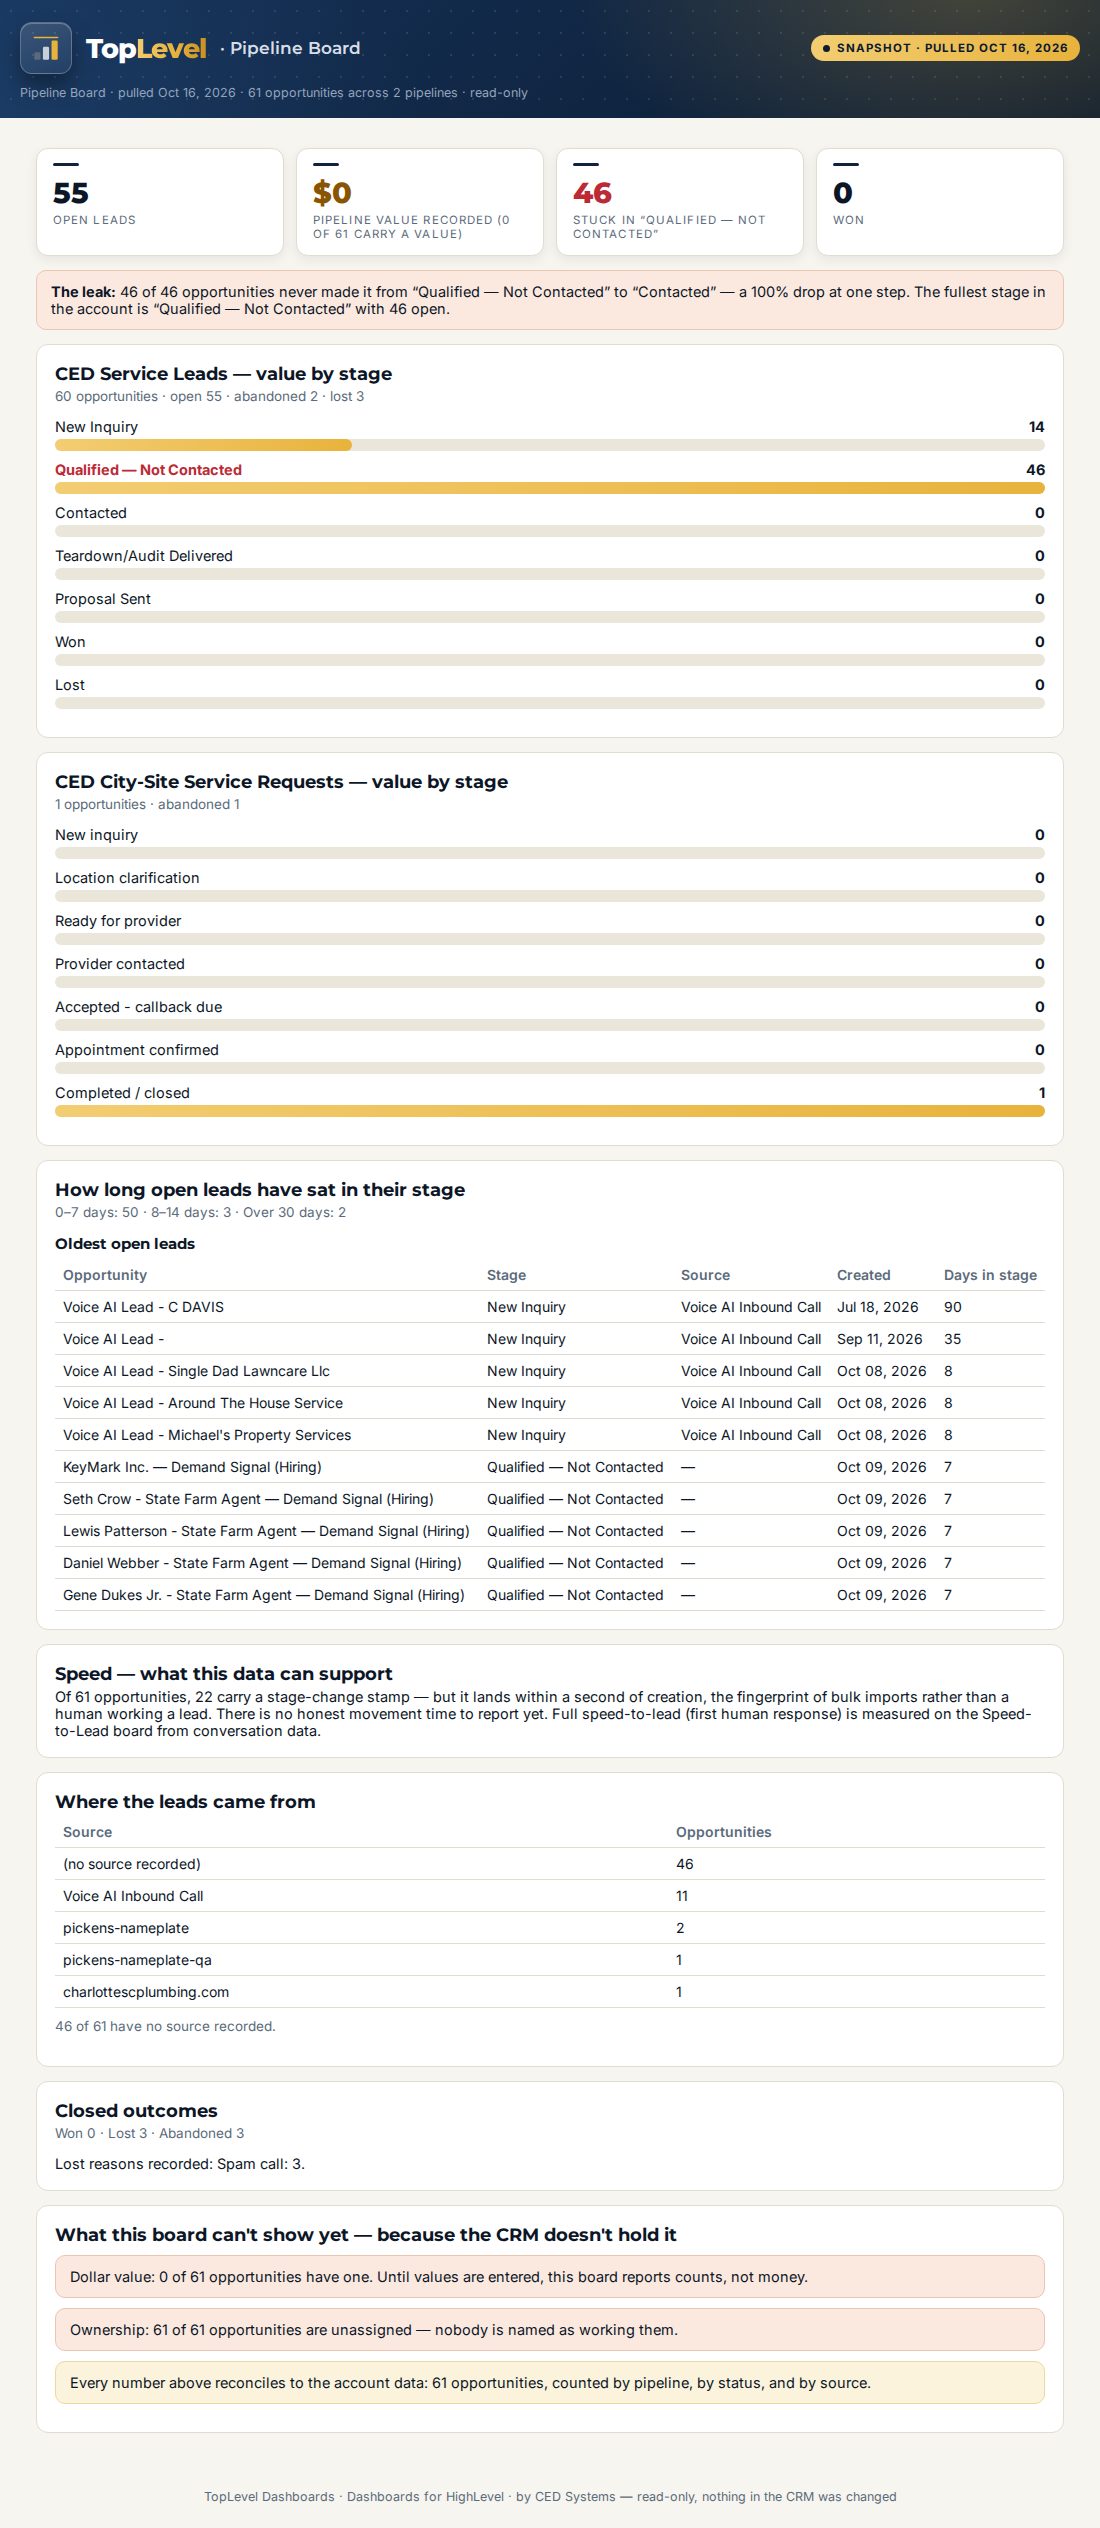
Task: Click the Voice AI Lead - C DAVIS row
Action: tap(550, 1307)
